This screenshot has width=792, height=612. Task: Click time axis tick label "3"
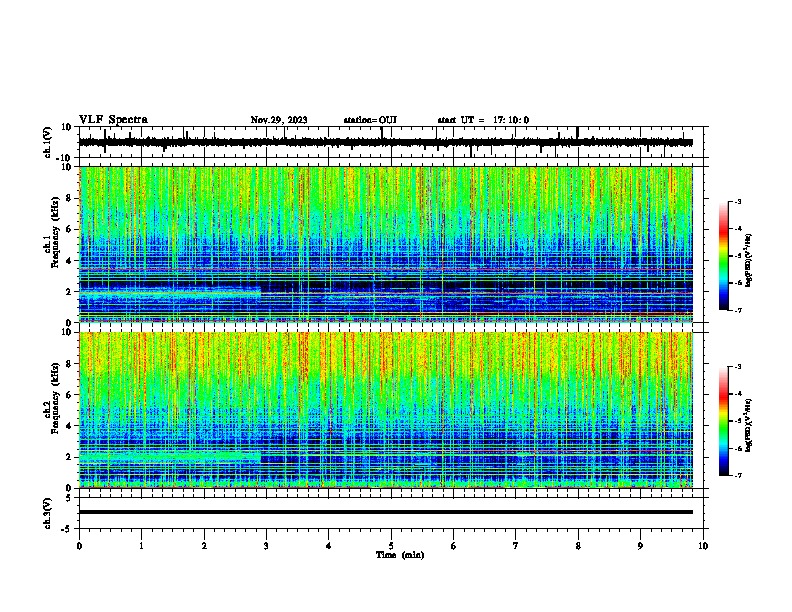266,546
